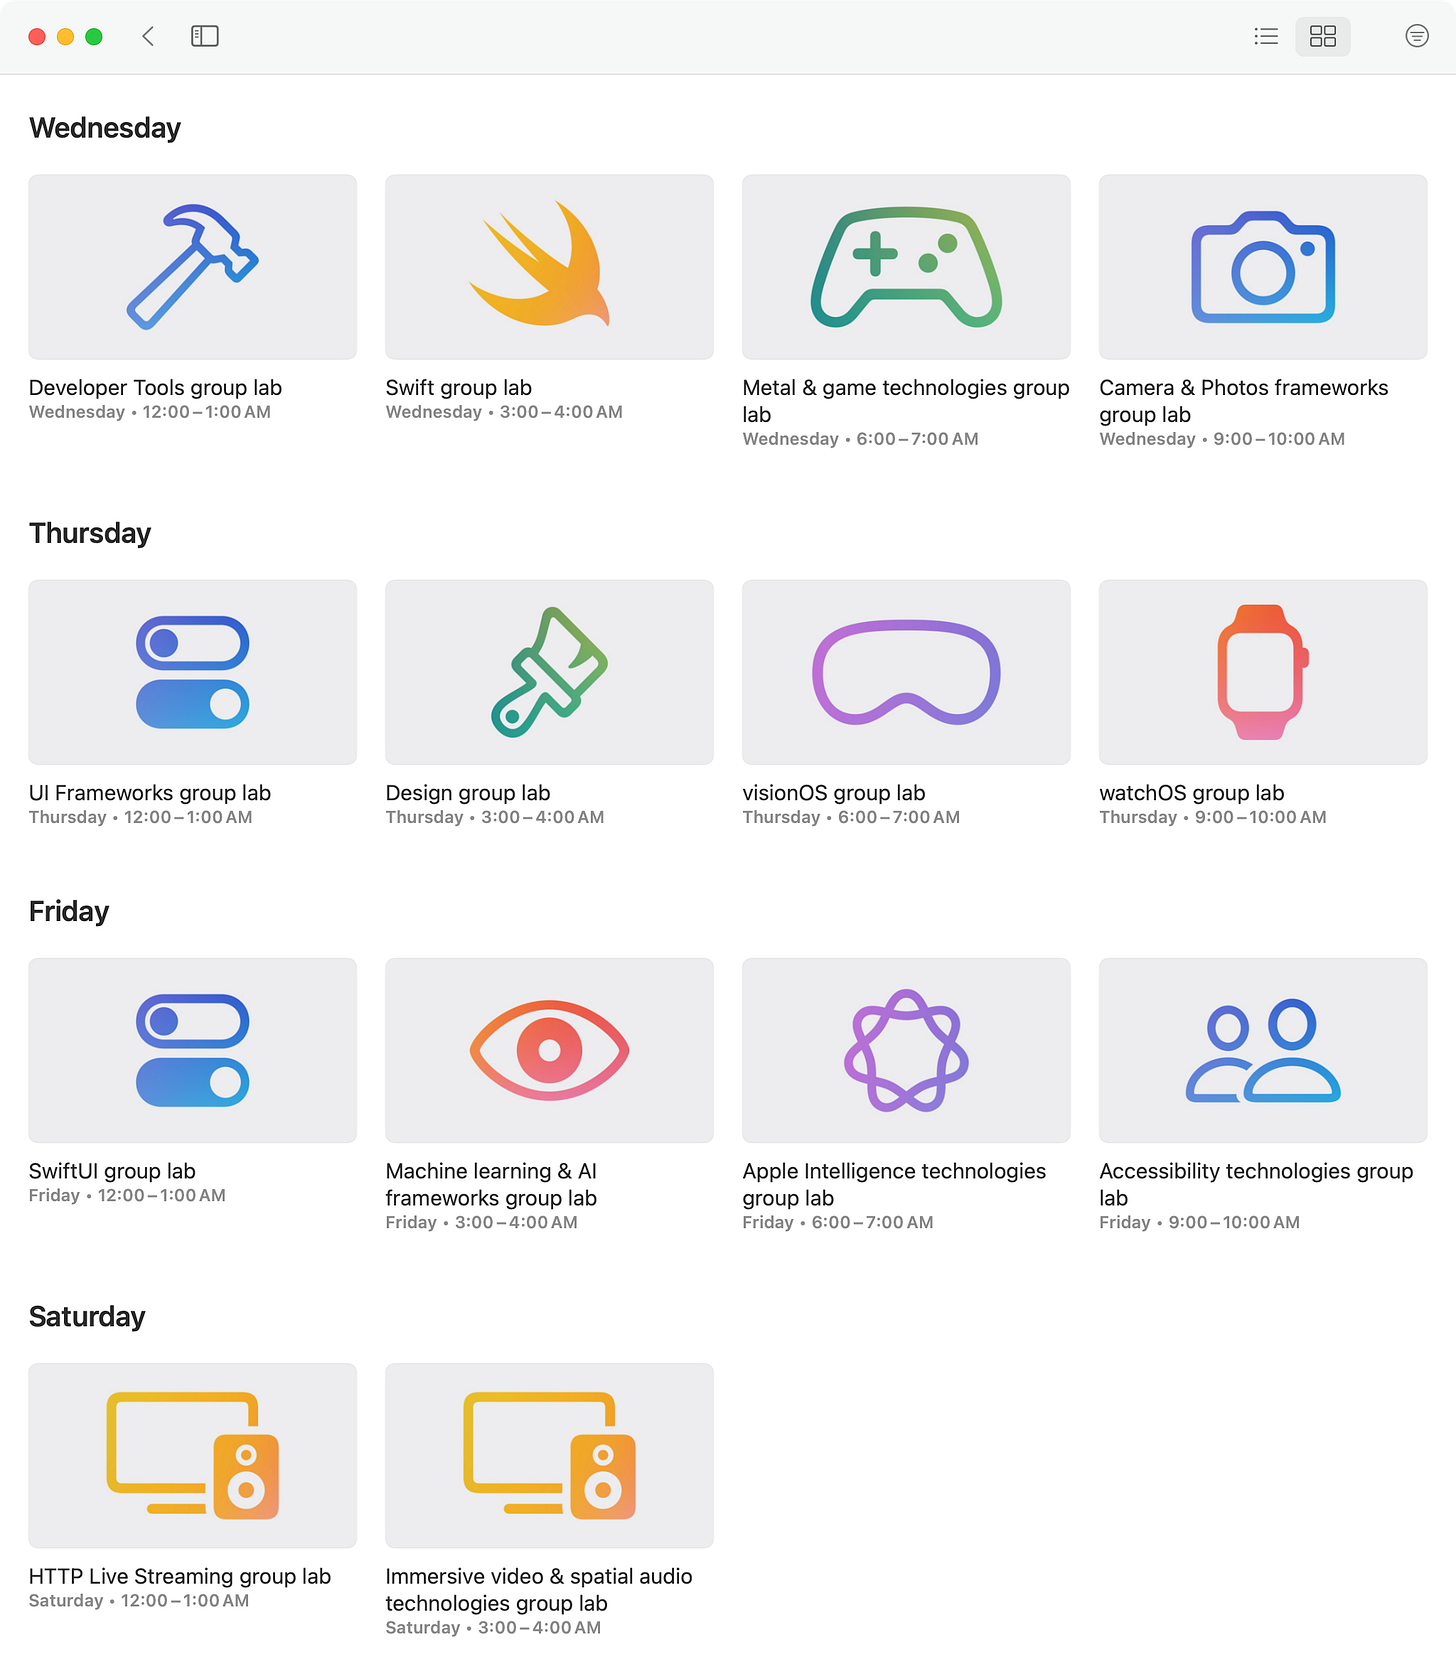The height and width of the screenshot is (1656, 1456).
Task: Open the SwiftUI group lab title
Action: [112, 1171]
